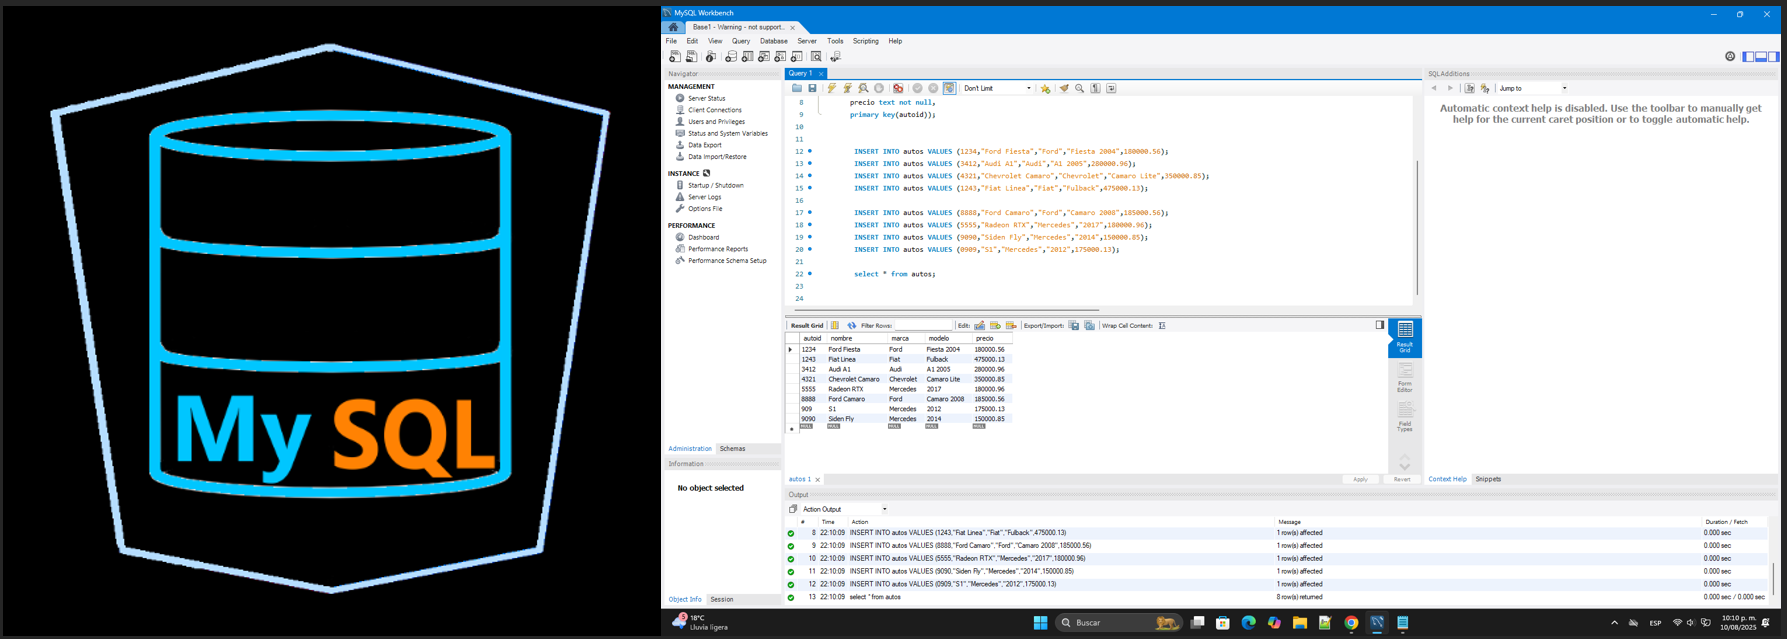Open the Workbench home screen tab
1787x639 pixels.
coord(673,27)
